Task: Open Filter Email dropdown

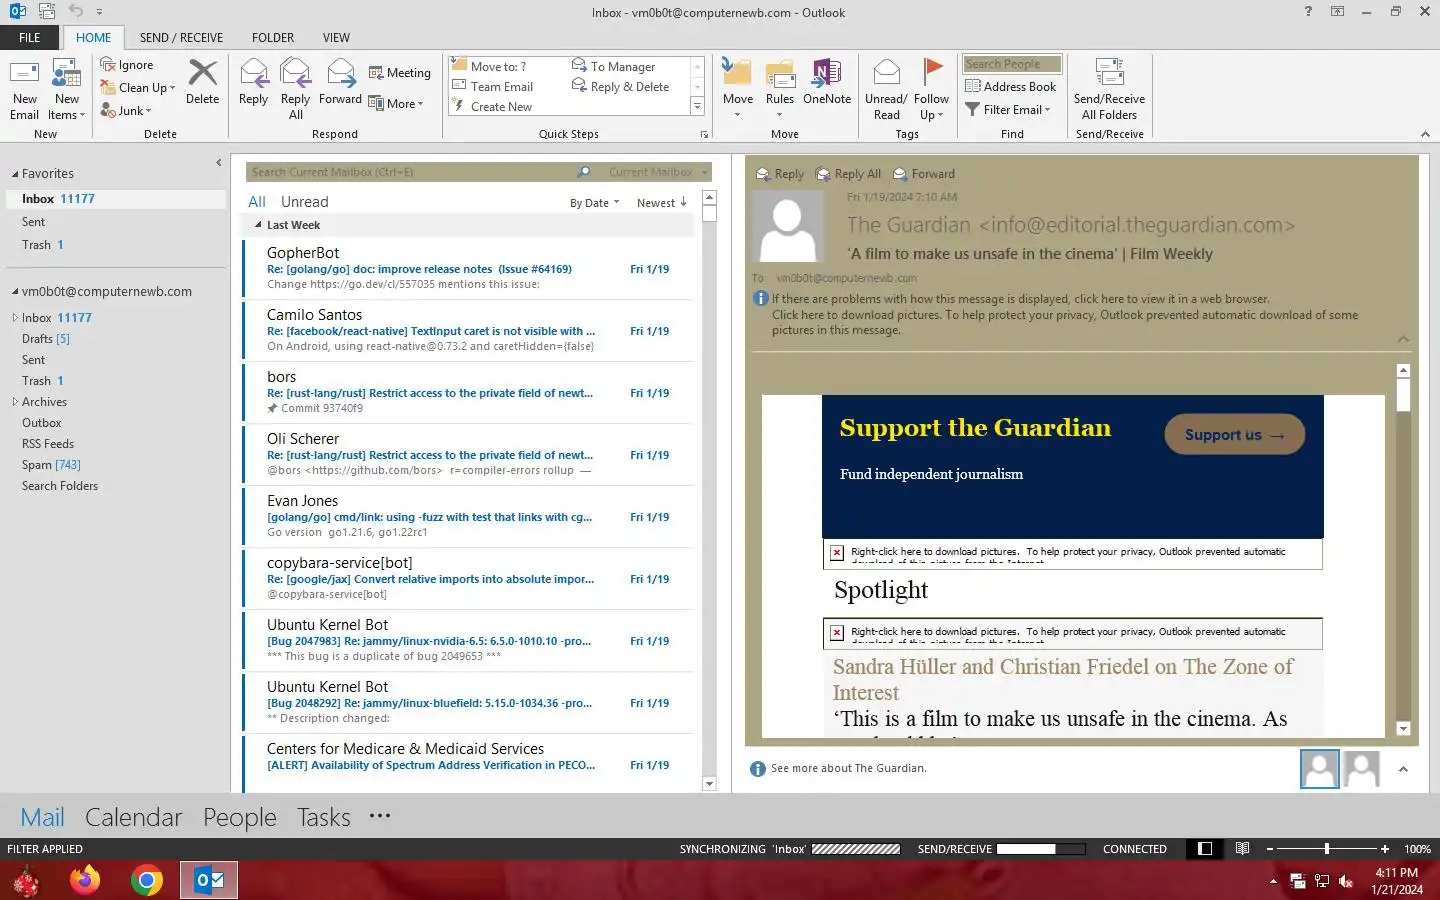Action: [x=1008, y=110]
